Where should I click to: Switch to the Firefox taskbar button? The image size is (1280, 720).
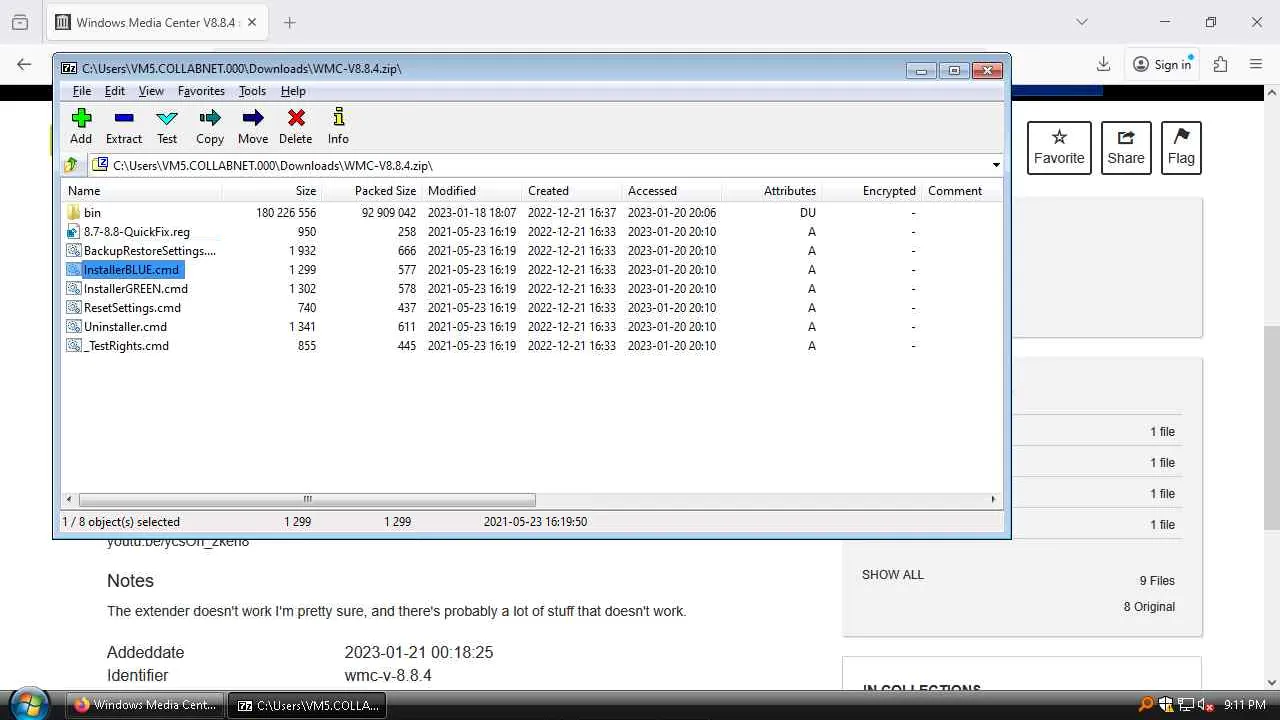tap(145, 705)
